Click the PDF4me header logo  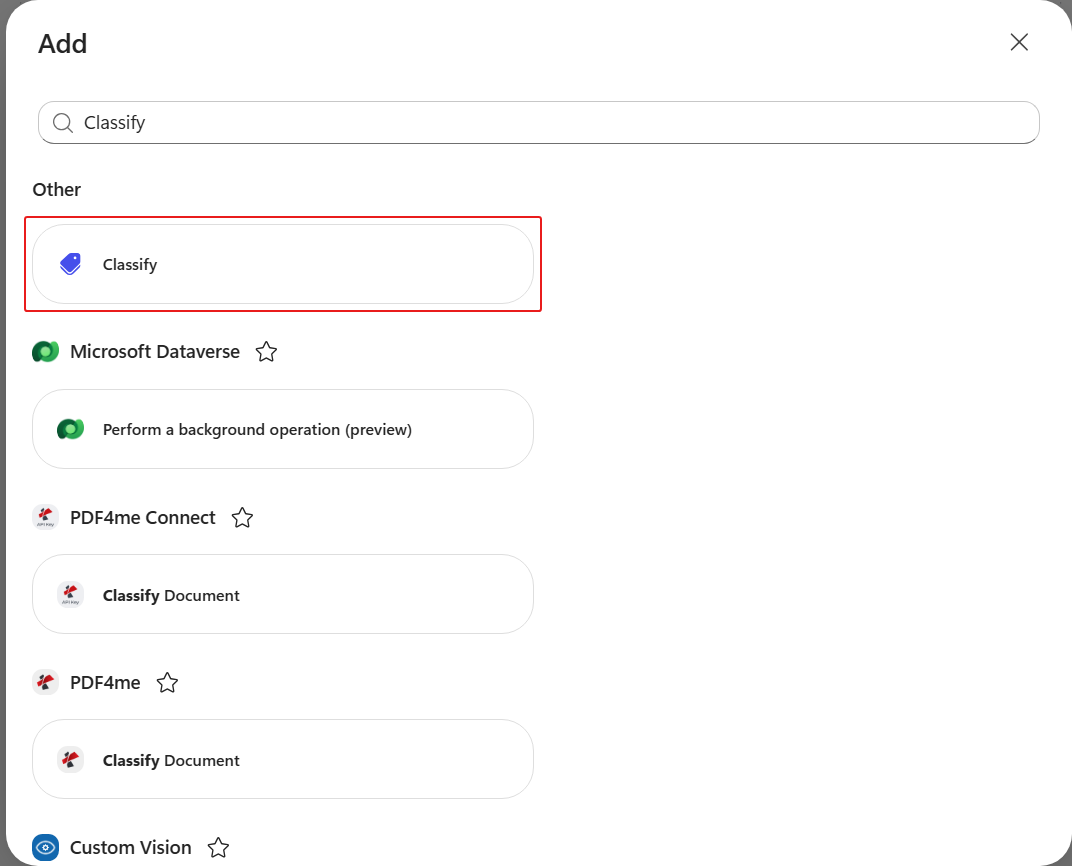pyautogui.click(x=46, y=682)
